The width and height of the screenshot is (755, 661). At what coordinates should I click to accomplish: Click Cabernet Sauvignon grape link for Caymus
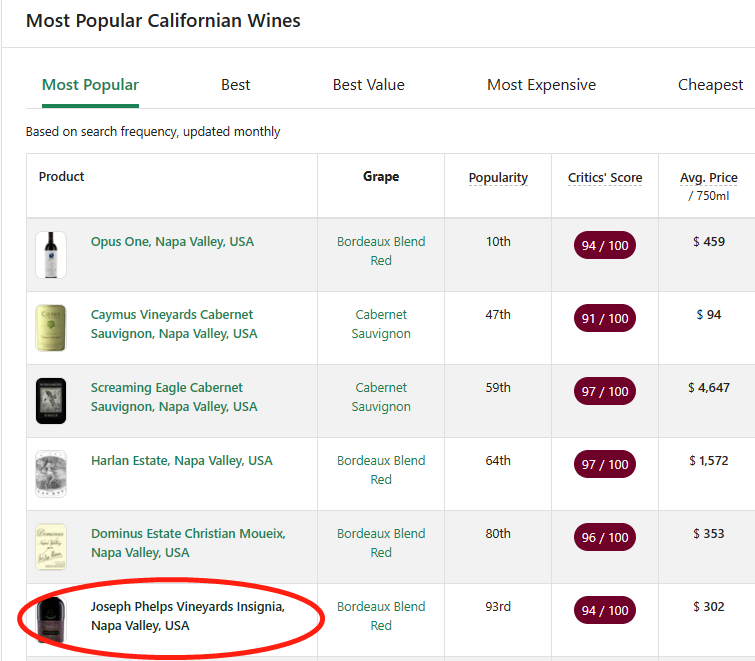381,324
